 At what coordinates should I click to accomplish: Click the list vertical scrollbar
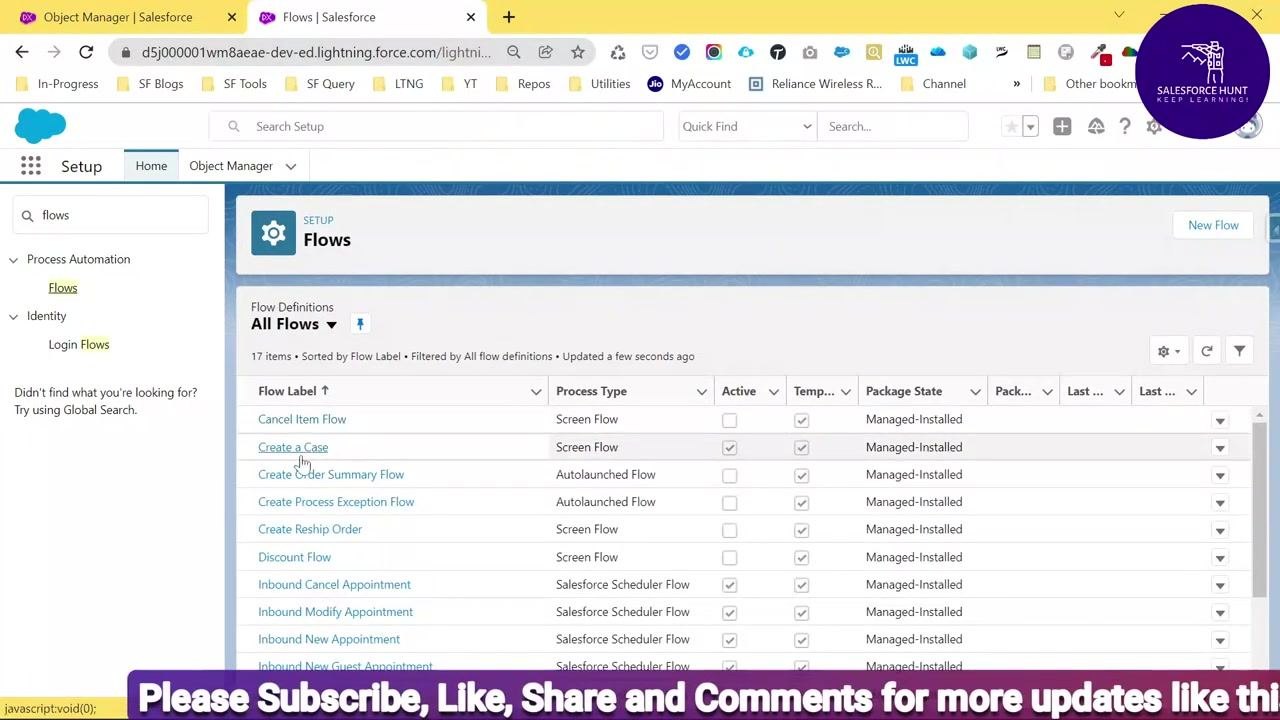tap(1260, 510)
